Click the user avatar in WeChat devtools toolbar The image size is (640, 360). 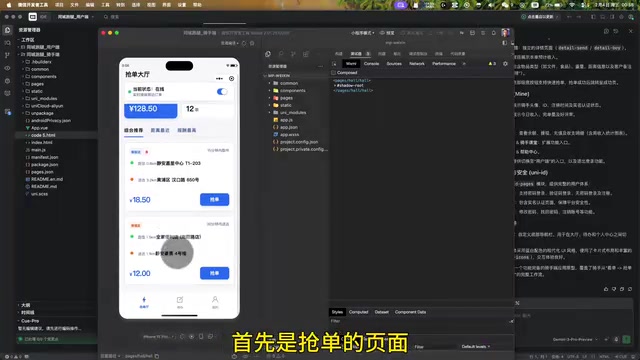tap(505, 33)
